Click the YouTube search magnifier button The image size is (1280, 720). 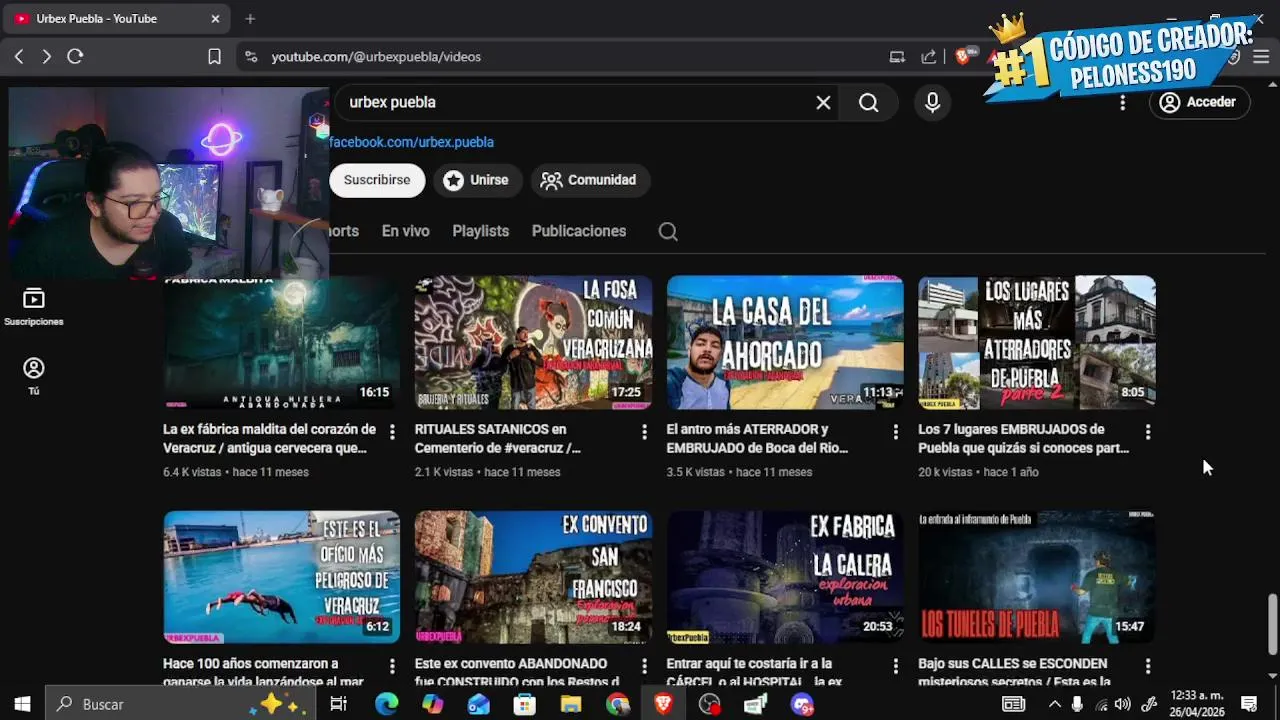pyautogui.click(x=868, y=102)
